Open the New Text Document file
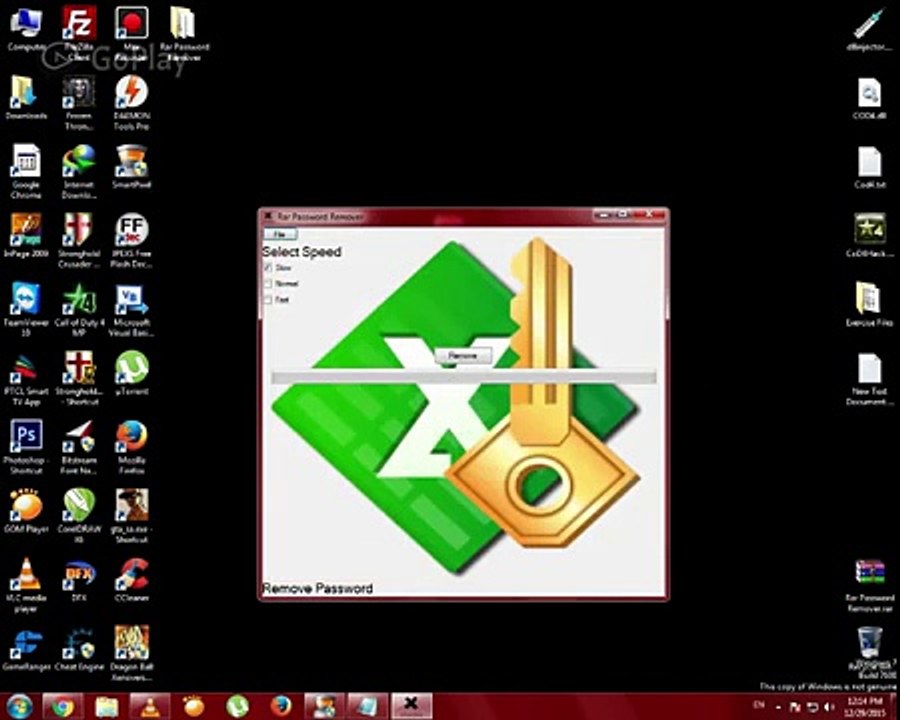The image size is (900, 720). [869, 379]
